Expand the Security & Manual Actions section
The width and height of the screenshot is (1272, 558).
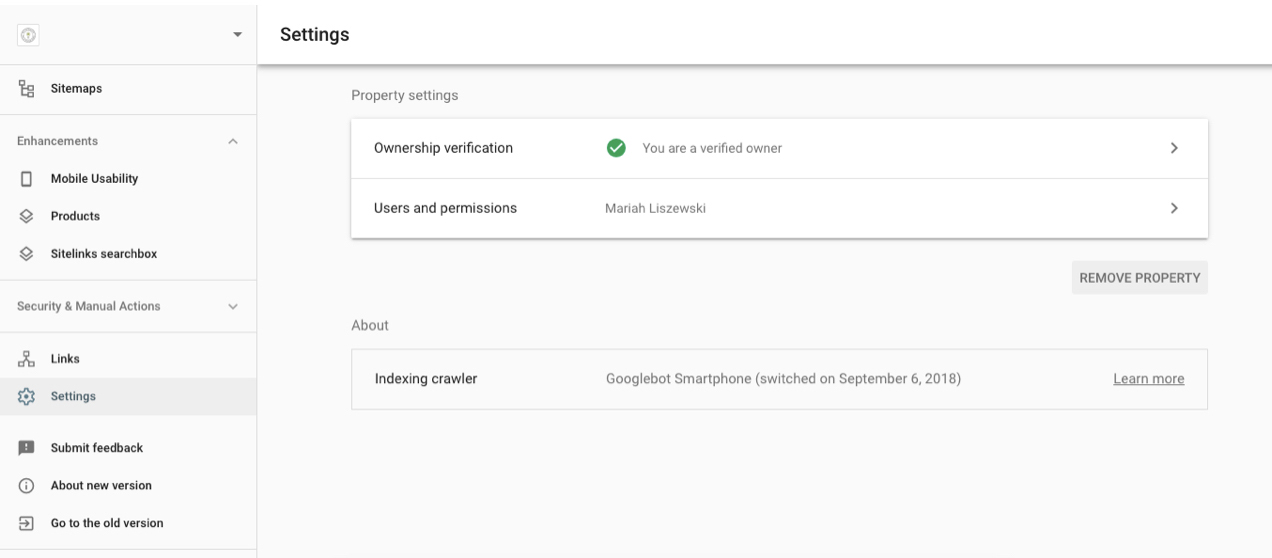(x=233, y=306)
